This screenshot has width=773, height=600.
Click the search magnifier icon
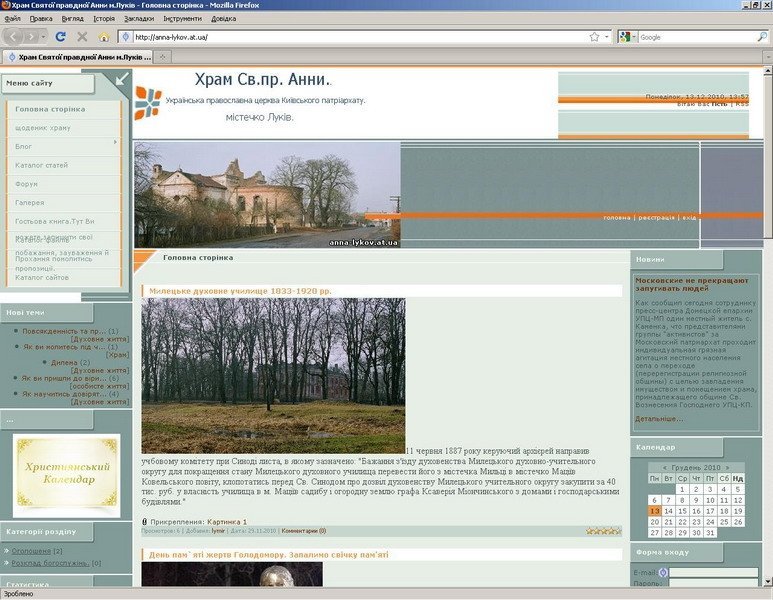point(762,37)
